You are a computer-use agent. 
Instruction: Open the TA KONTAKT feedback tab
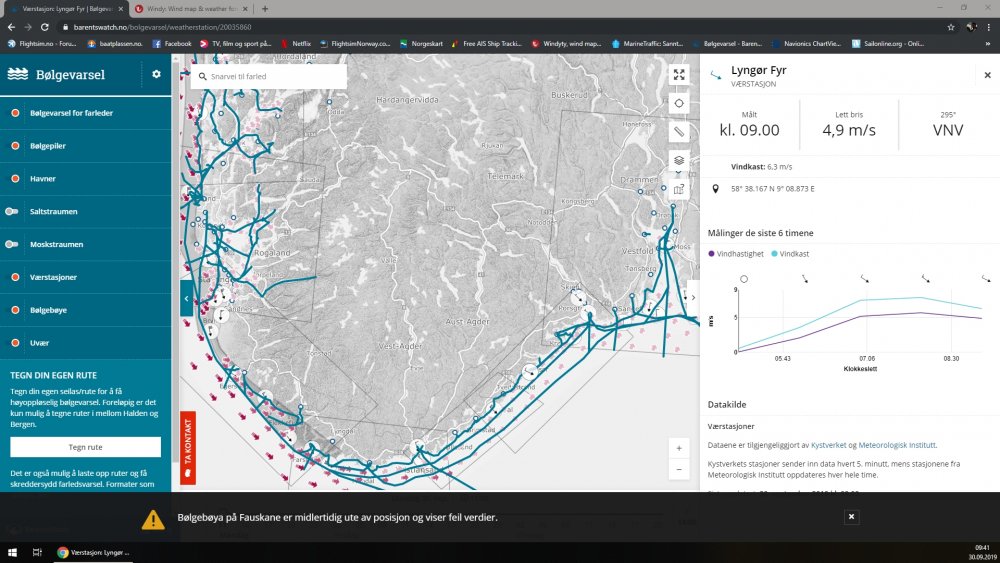pyautogui.click(x=188, y=448)
